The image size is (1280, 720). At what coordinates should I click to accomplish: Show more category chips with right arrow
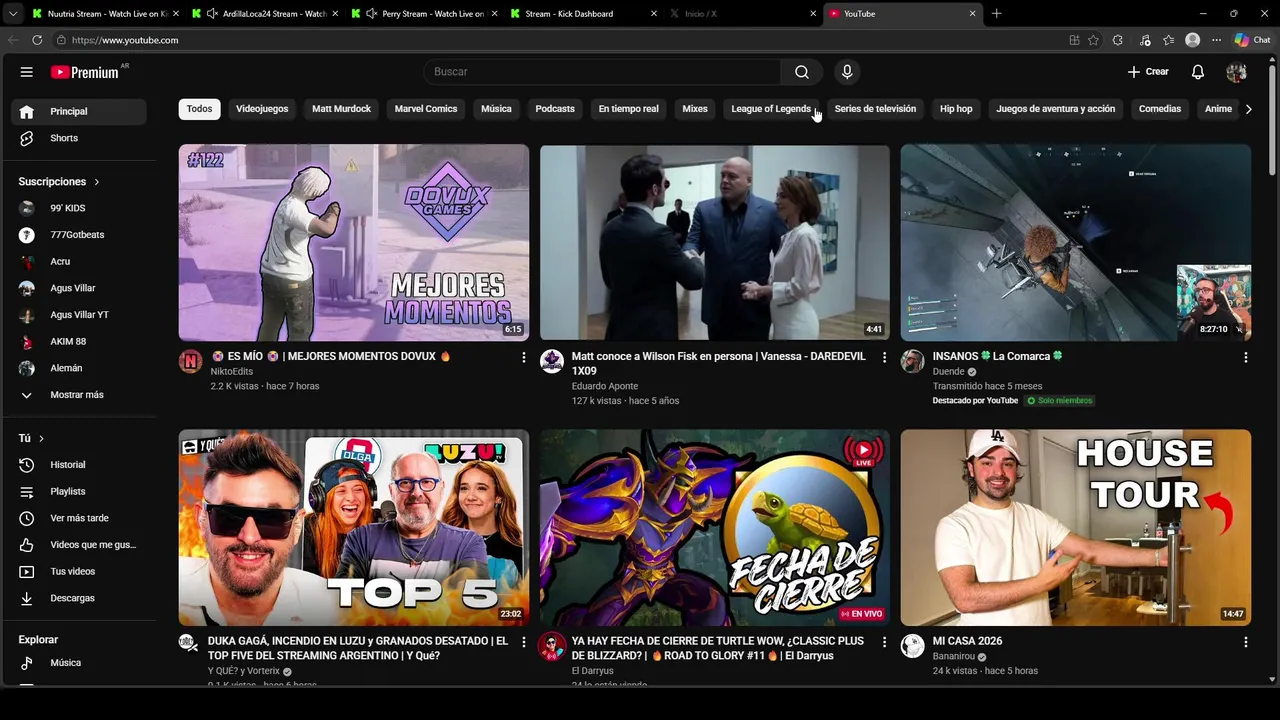[1248, 109]
